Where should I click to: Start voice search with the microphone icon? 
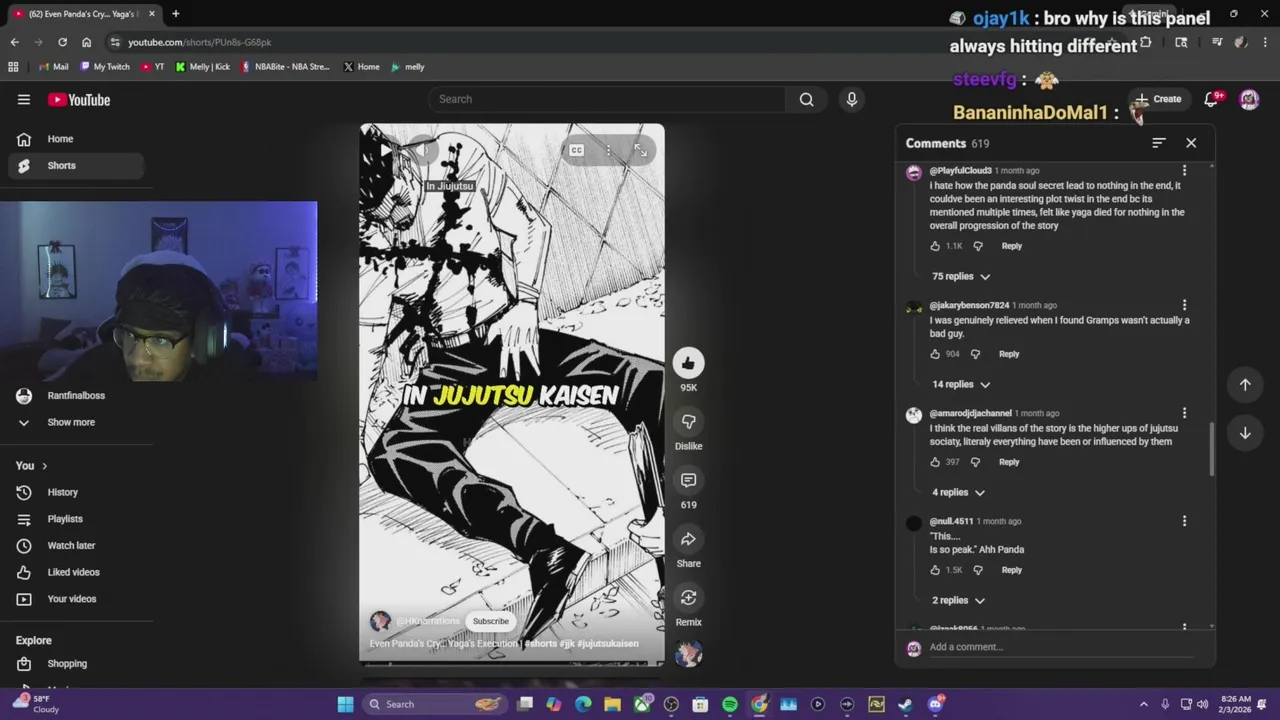click(x=852, y=99)
